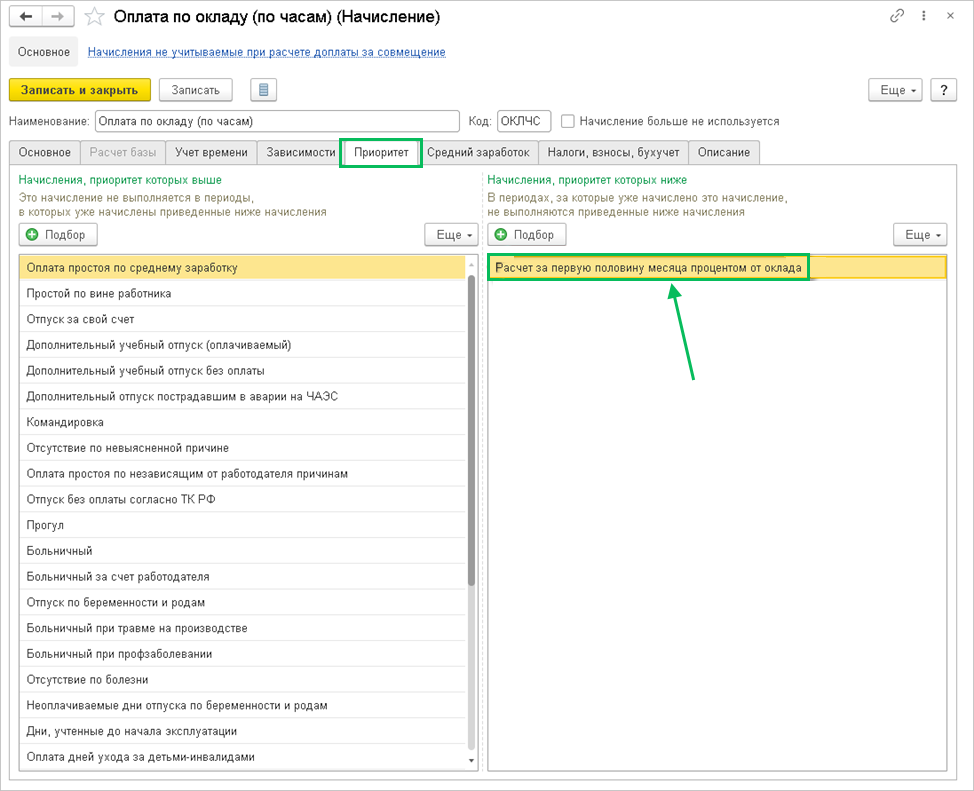
Task: Select 'Оплата дней ухода за детьми-инвалидами' row
Action: [x=243, y=757]
